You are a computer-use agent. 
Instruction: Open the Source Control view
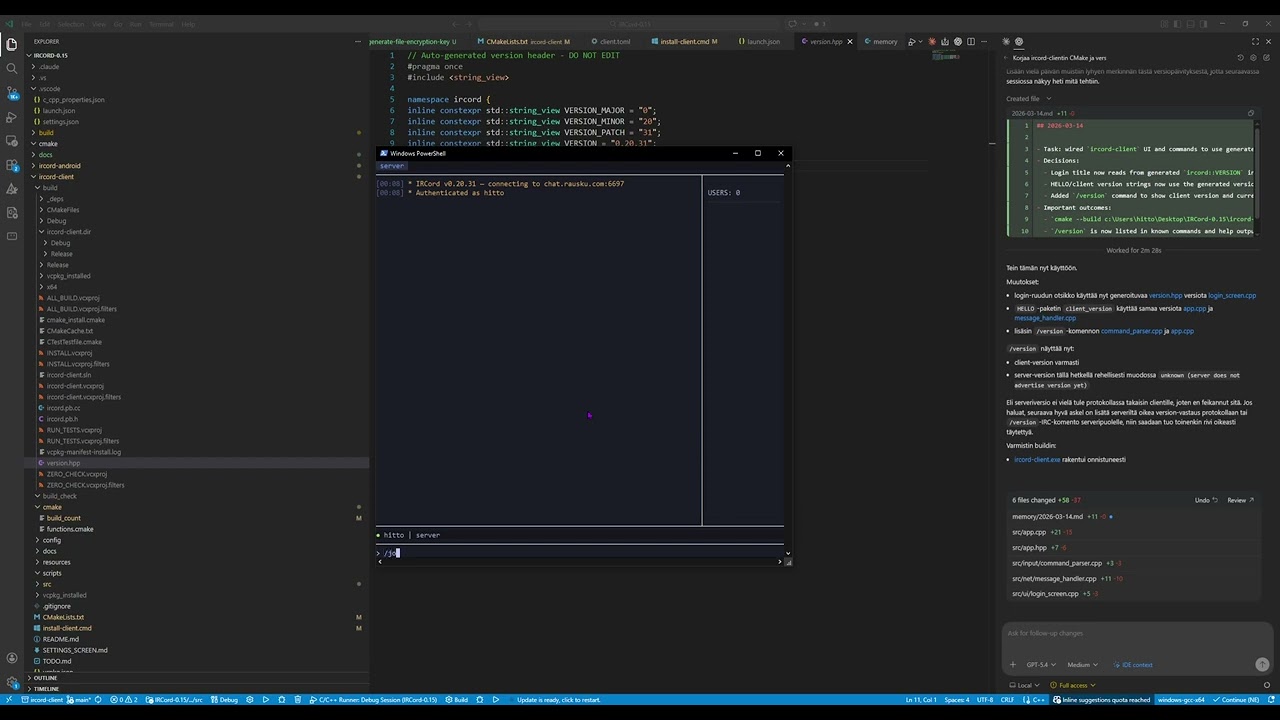(x=12, y=93)
